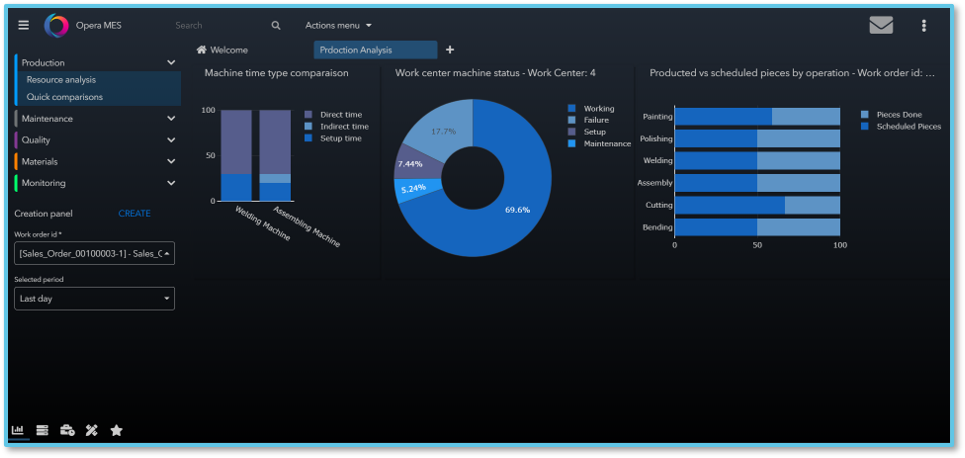Click the CREATE button in Creation panel
Viewport: 965px width, 458px height.
(134, 214)
